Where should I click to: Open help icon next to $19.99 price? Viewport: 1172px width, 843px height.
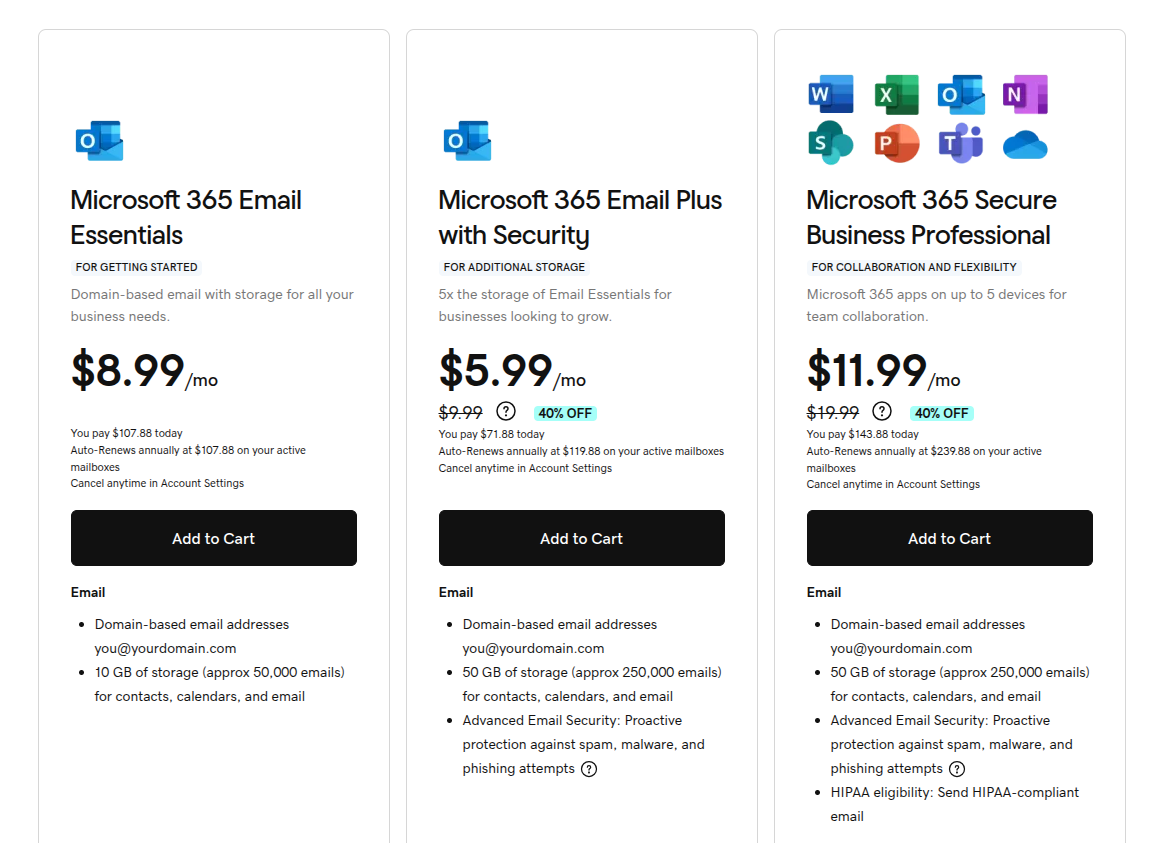(881, 411)
